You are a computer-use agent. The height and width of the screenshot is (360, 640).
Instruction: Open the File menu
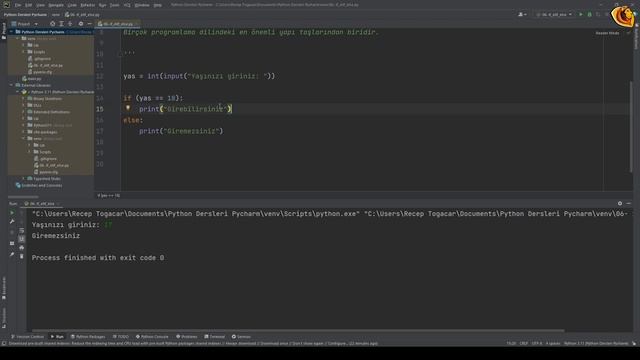18,5
